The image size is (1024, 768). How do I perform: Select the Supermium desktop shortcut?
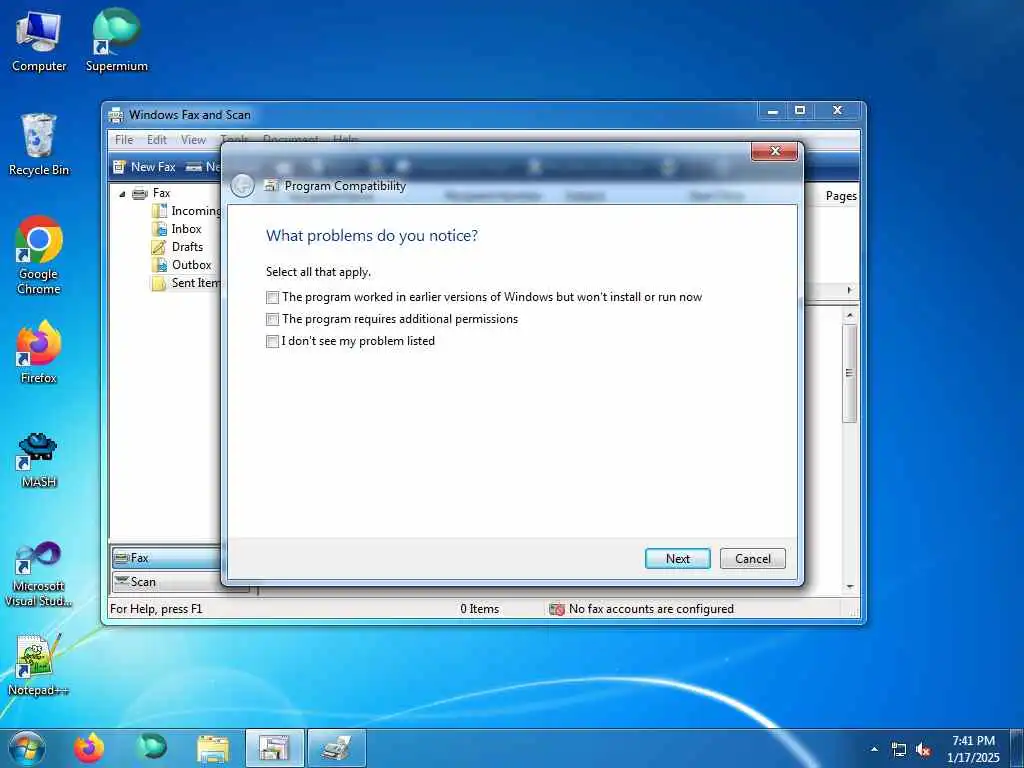(116, 40)
